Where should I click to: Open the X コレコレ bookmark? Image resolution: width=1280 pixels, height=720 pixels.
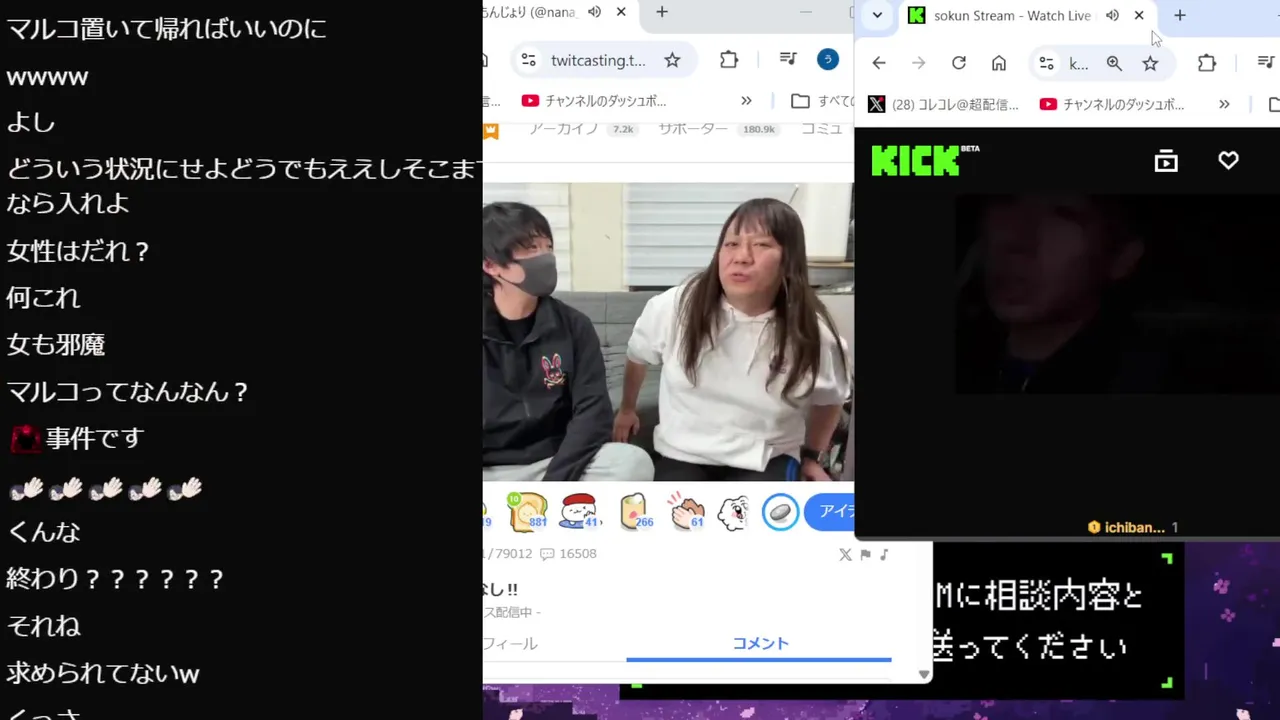tap(943, 104)
